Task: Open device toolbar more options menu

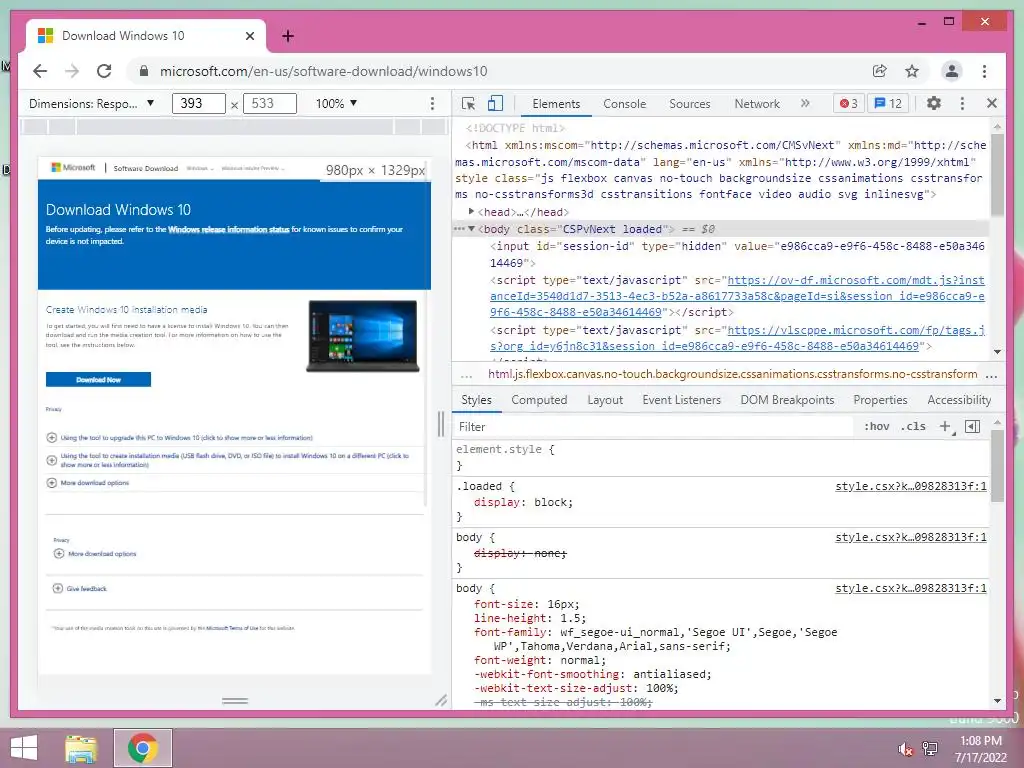Action: pos(432,103)
